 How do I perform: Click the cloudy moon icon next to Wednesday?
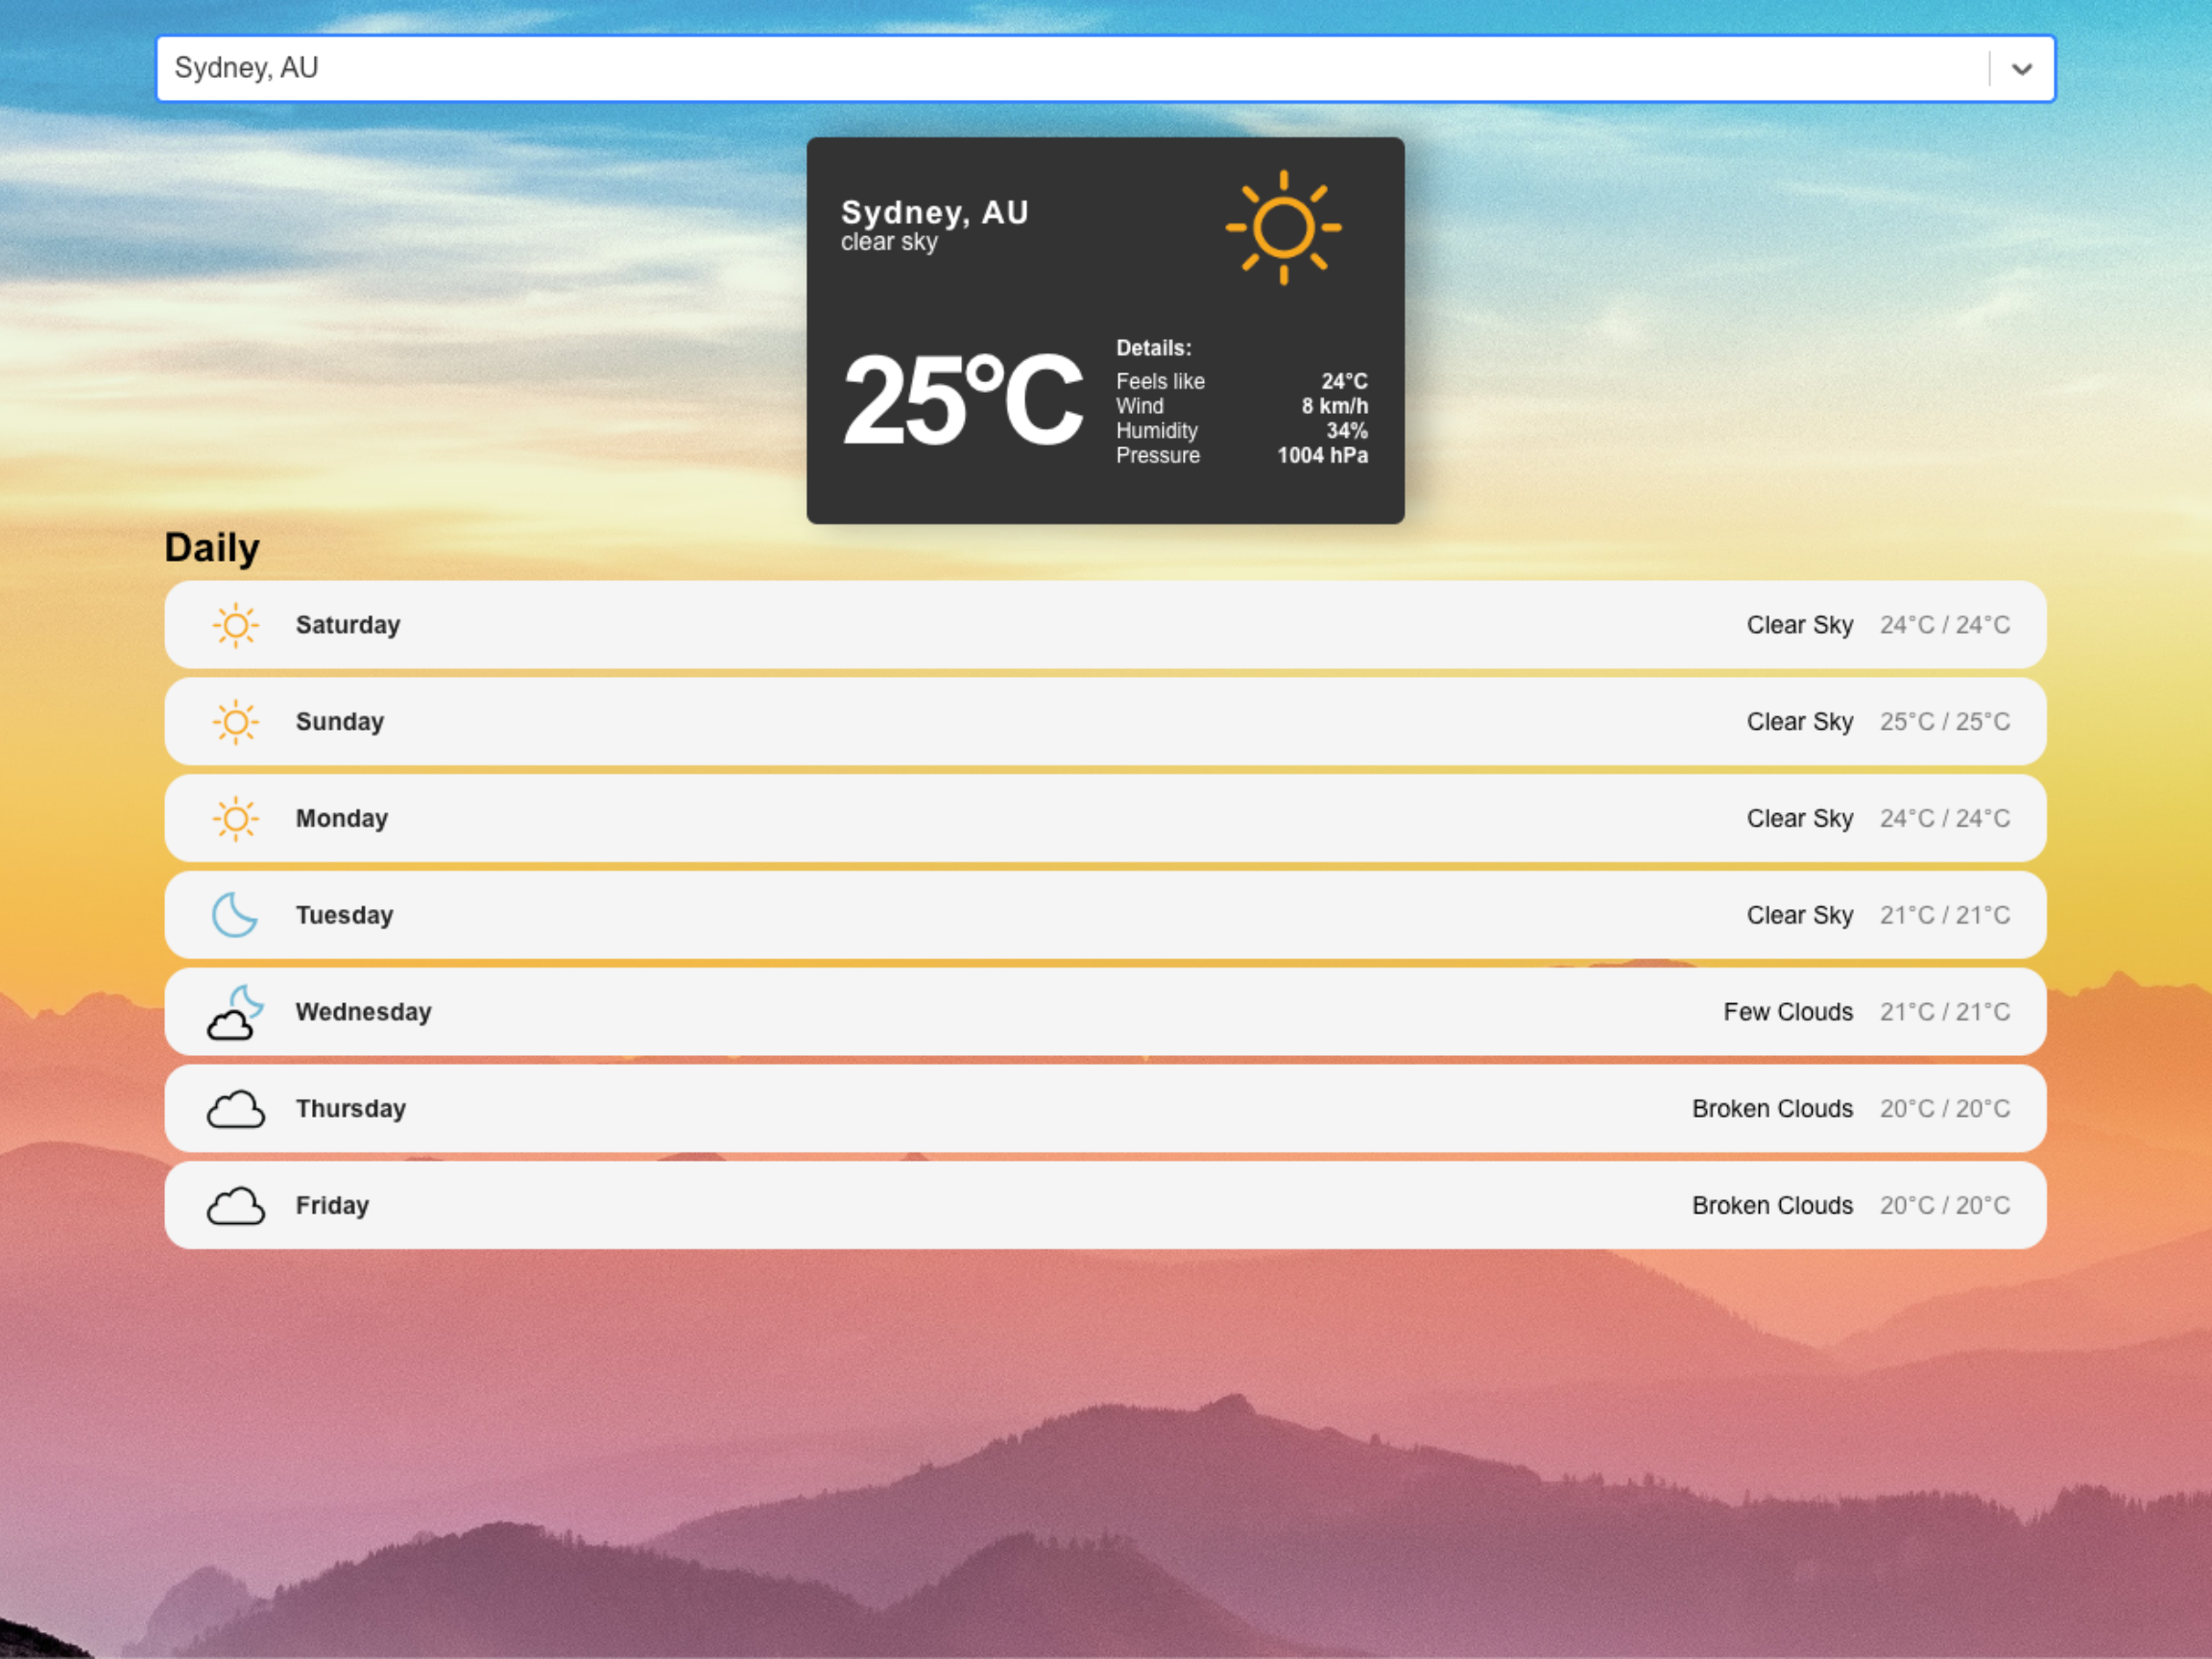236,1012
